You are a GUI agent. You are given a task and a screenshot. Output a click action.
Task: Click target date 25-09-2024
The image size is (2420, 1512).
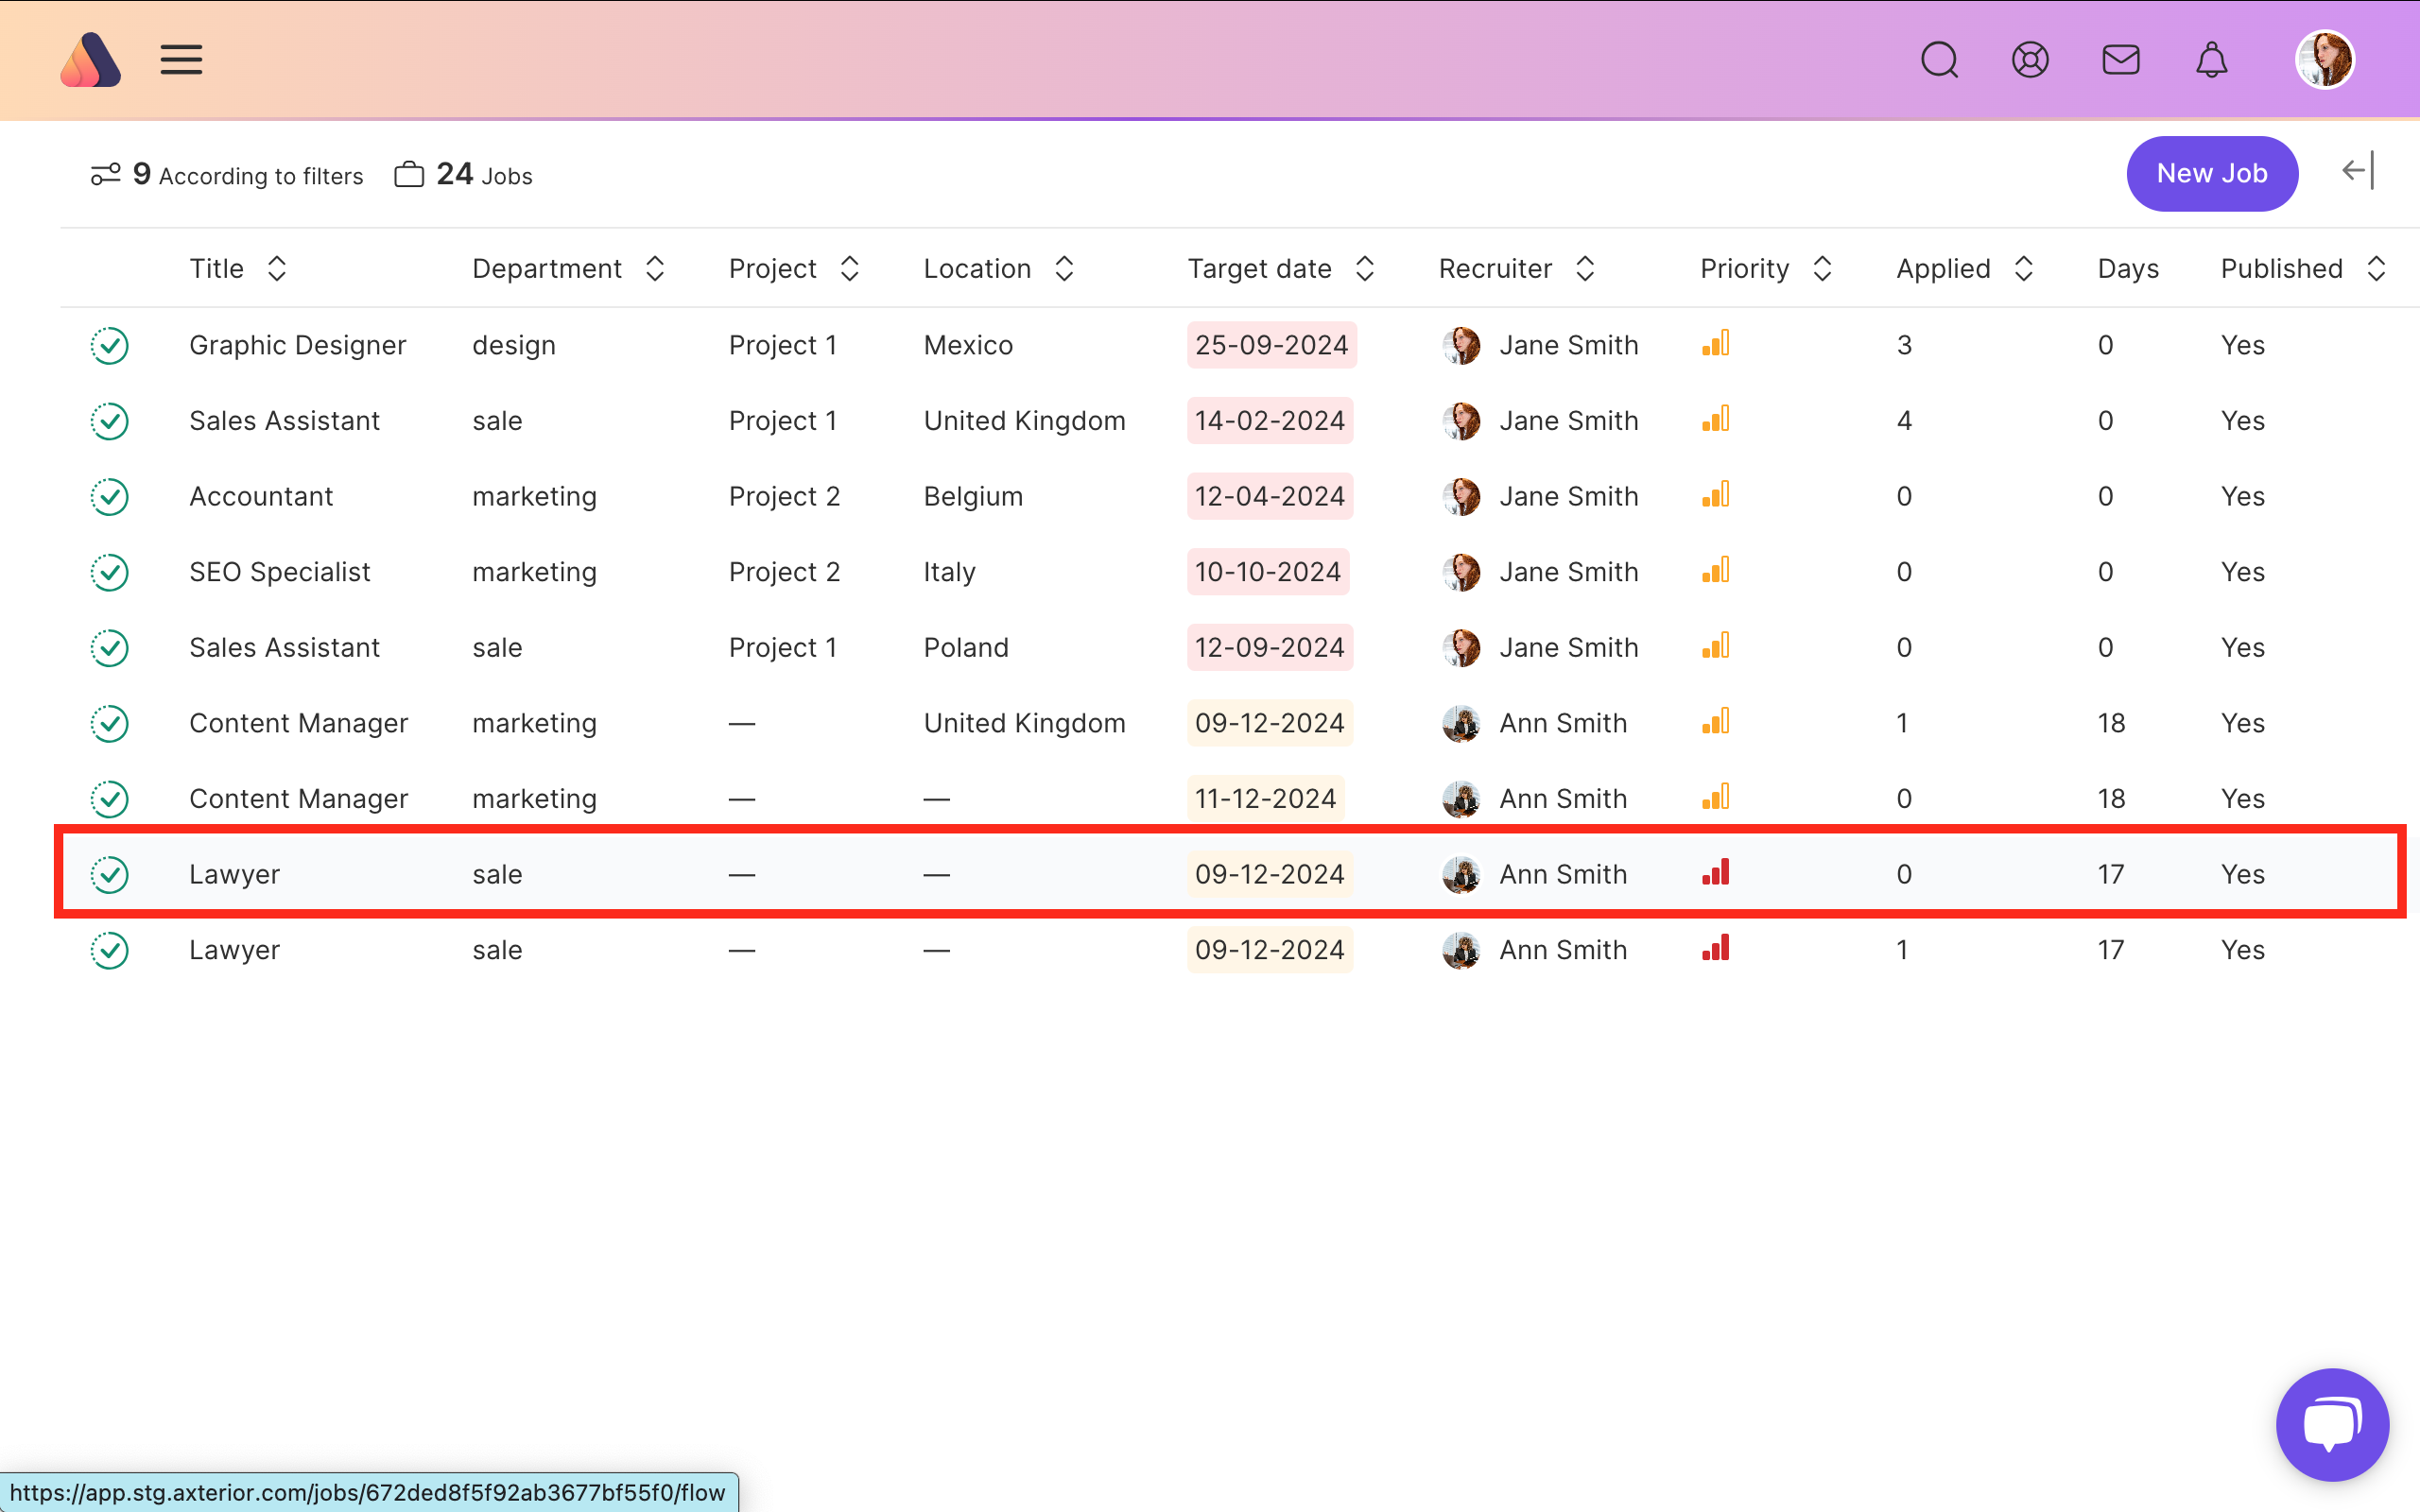coord(1271,346)
